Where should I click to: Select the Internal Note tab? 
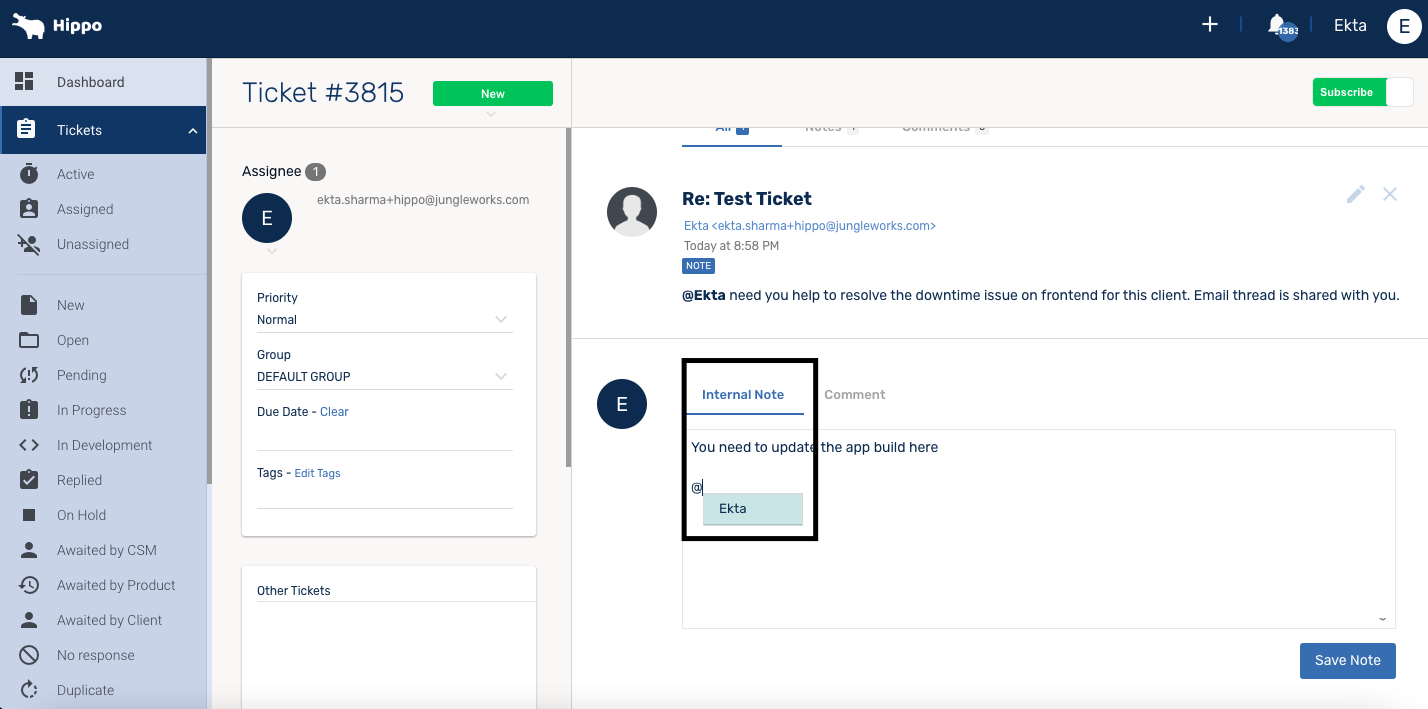click(743, 395)
